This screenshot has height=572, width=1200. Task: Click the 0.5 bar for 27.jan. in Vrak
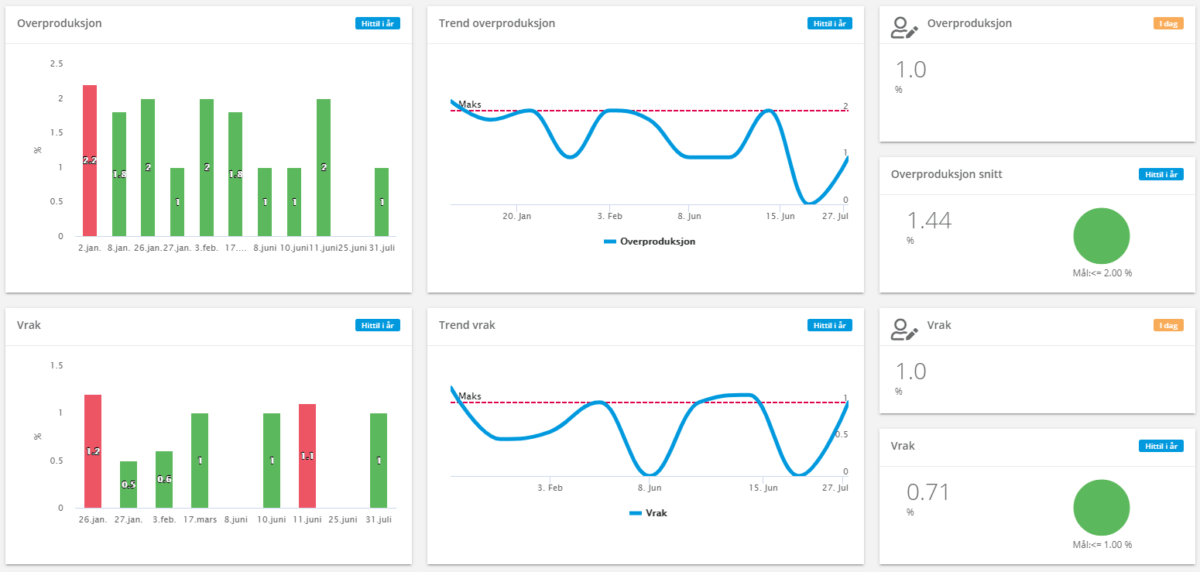point(128,484)
